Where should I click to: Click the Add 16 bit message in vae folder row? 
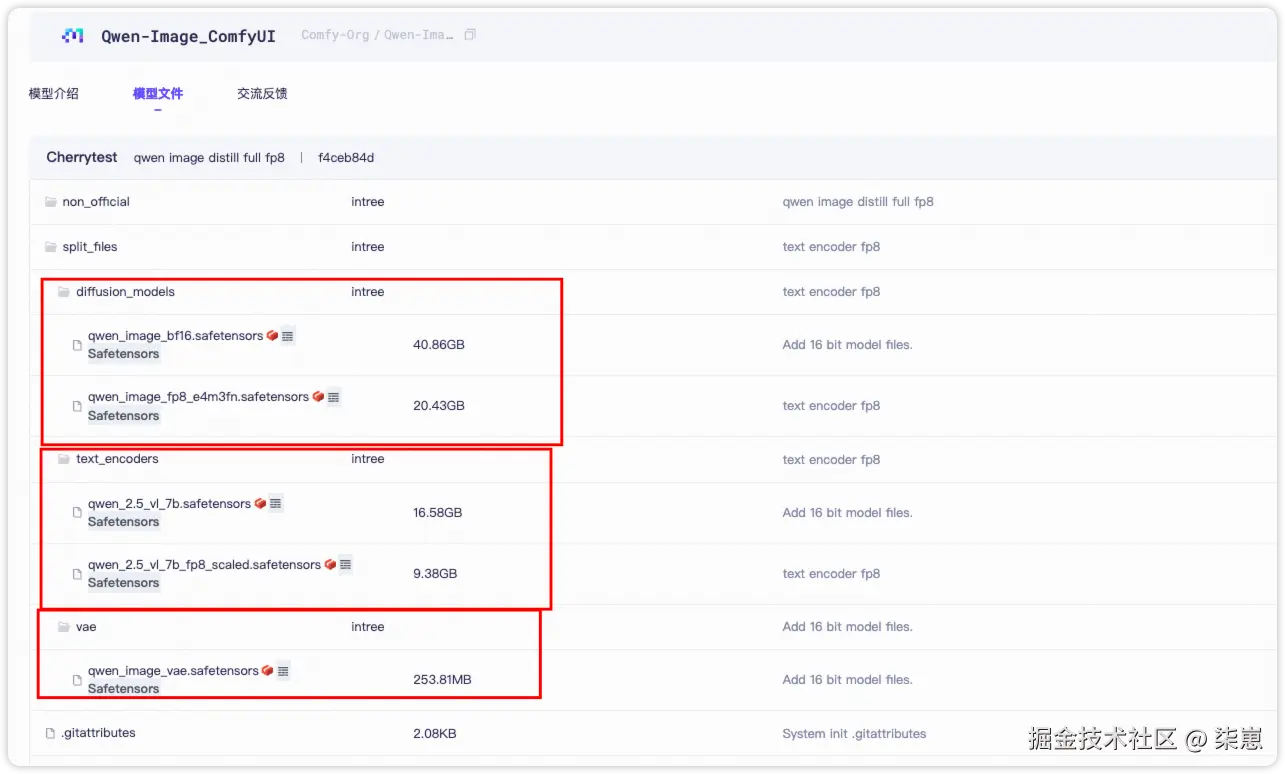pyautogui.click(x=847, y=627)
